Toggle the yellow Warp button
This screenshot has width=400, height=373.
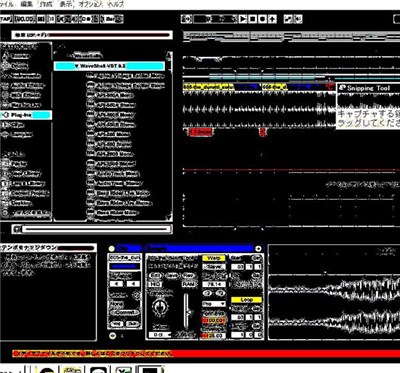[x=214, y=258]
